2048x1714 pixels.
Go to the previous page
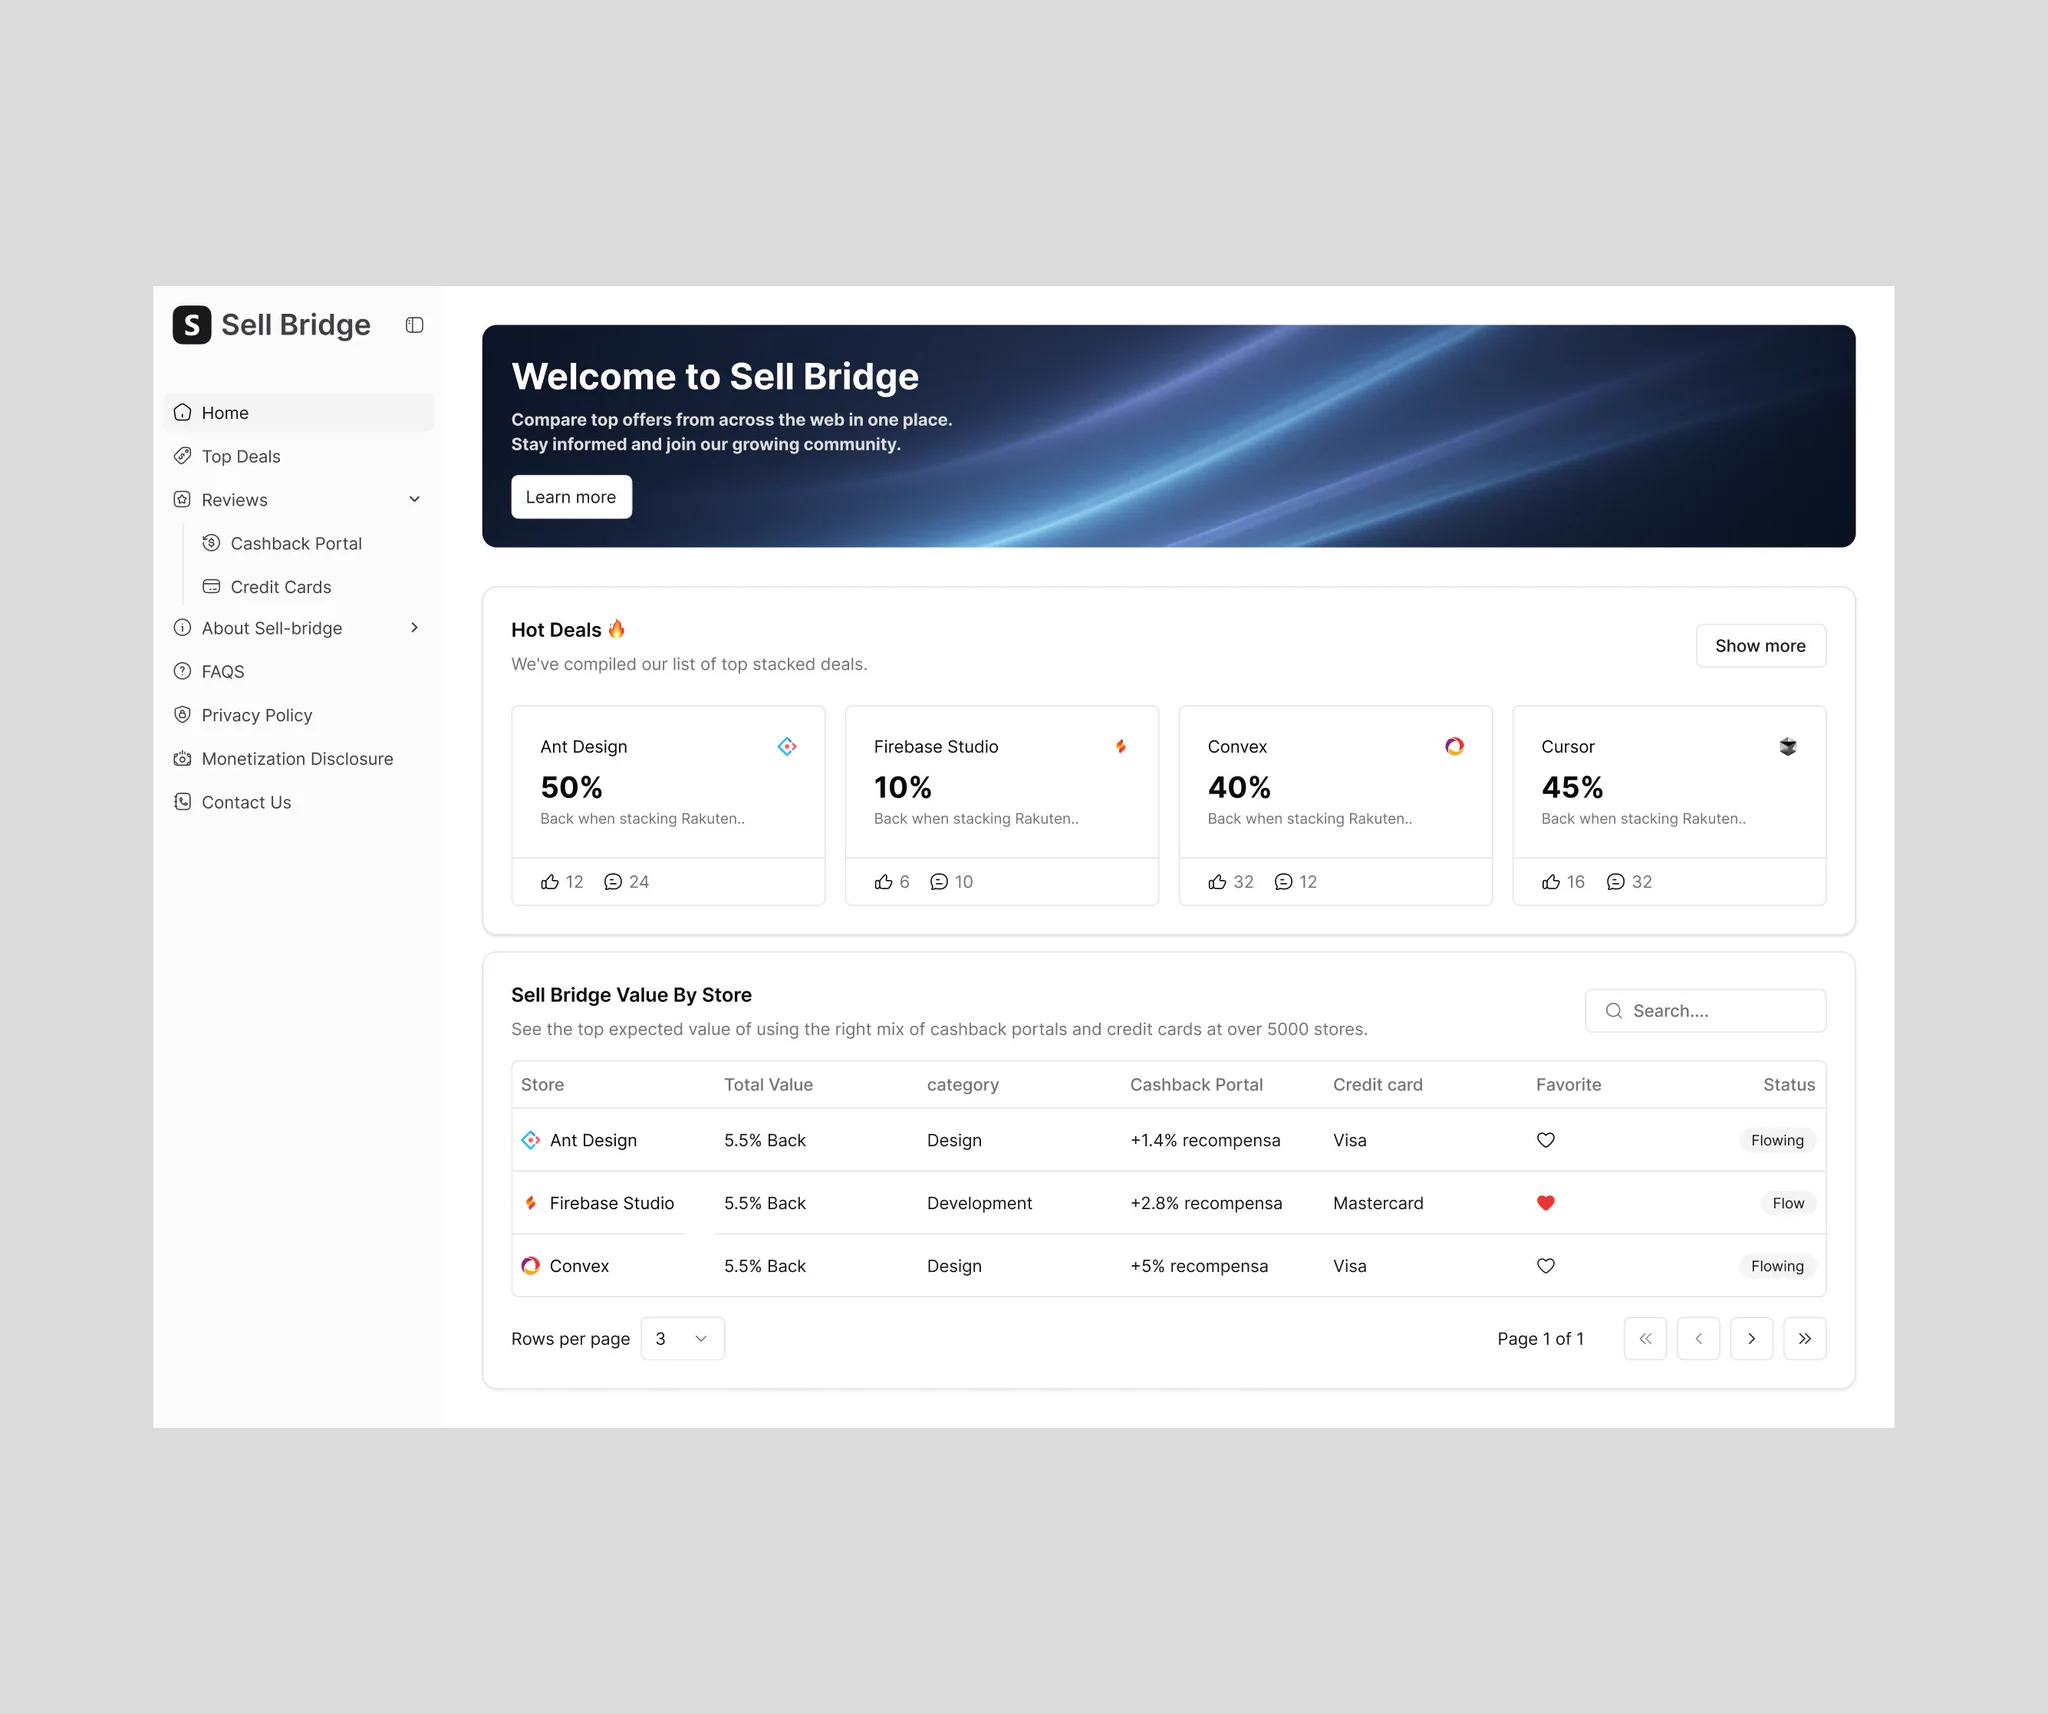pos(1698,1339)
